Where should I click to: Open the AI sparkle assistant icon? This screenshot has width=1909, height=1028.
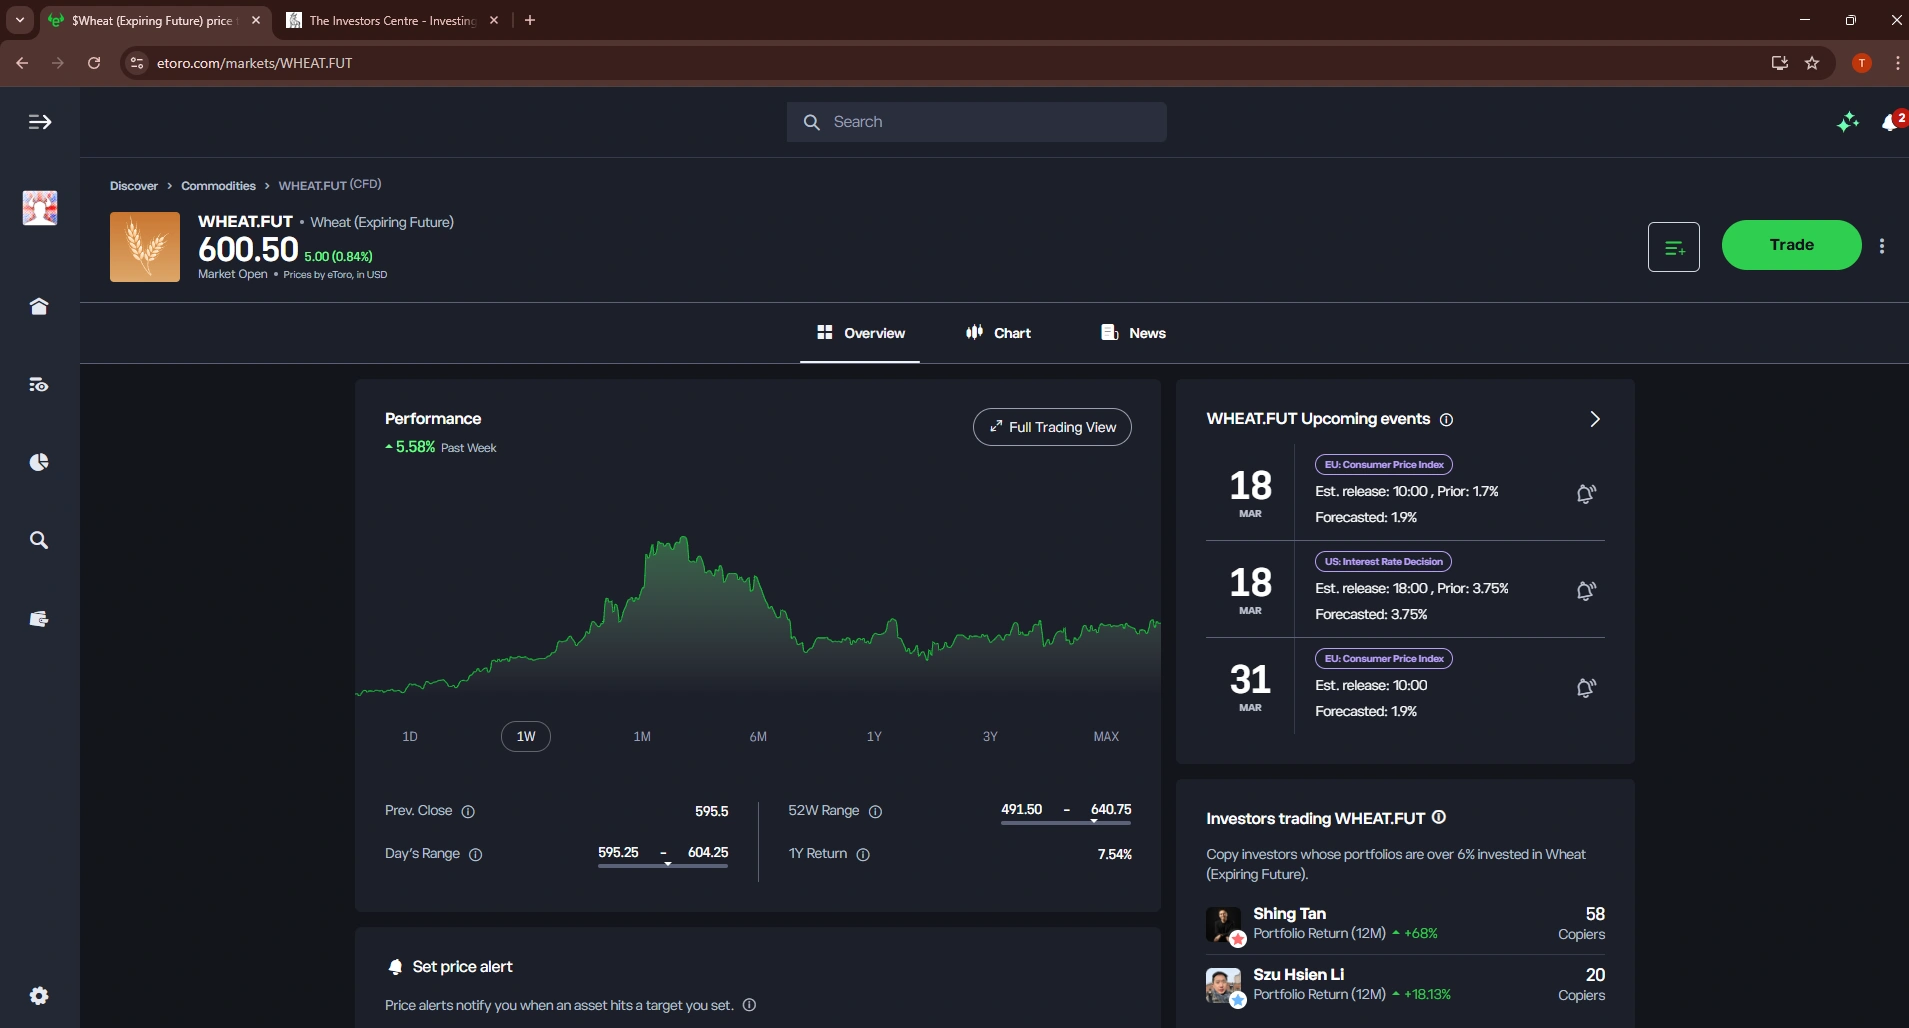1848,122
